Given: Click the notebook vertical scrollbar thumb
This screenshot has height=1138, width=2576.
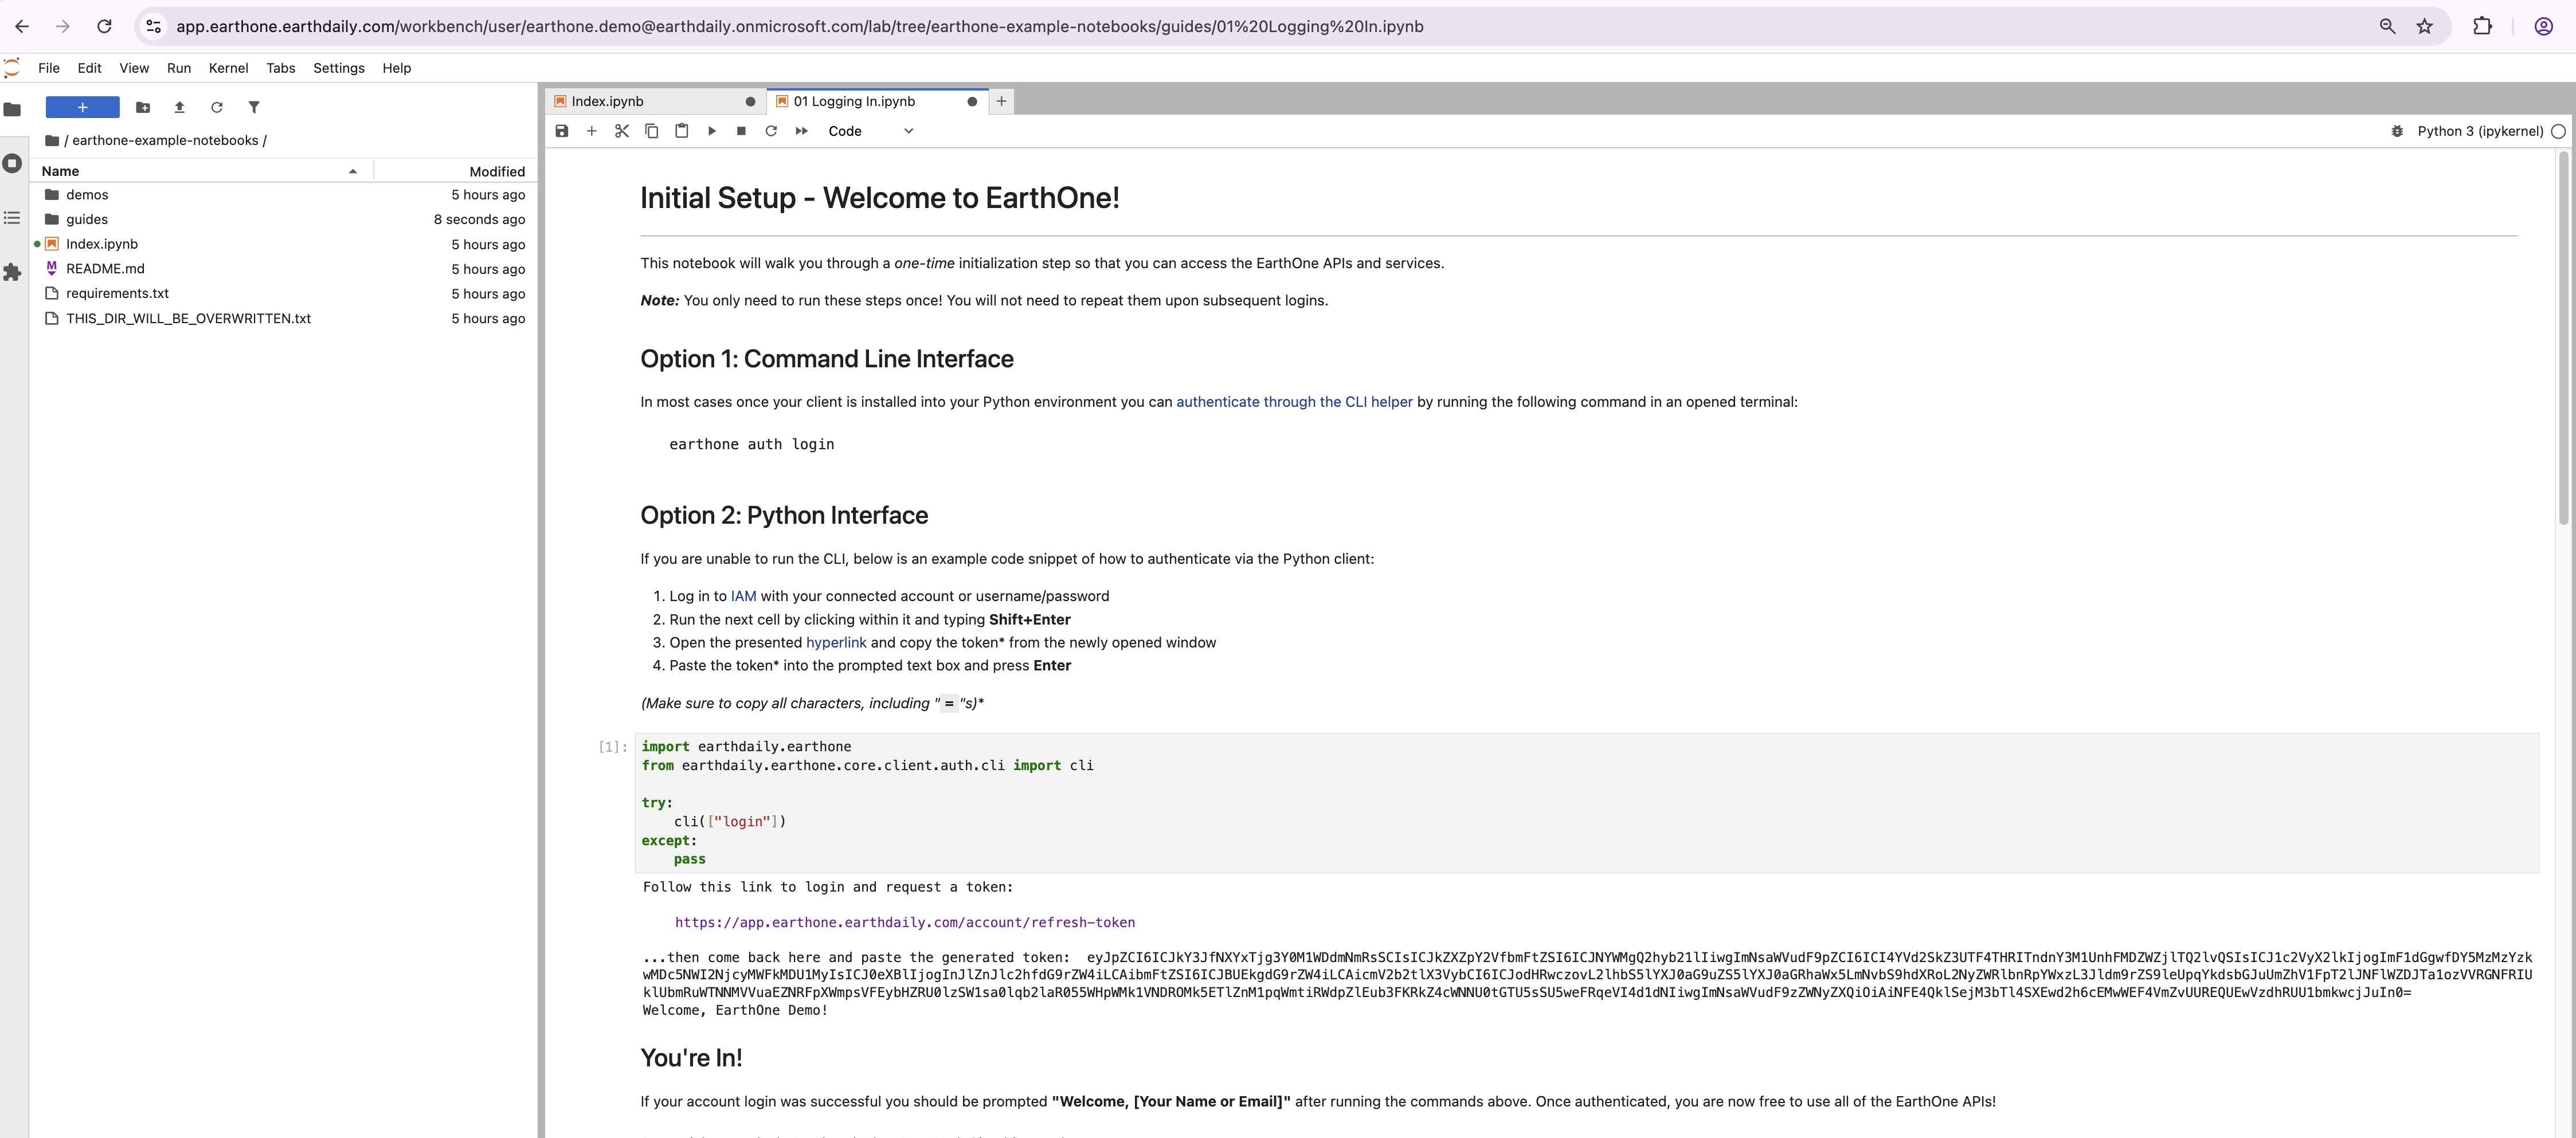Looking at the screenshot, I should (x=2563, y=338).
